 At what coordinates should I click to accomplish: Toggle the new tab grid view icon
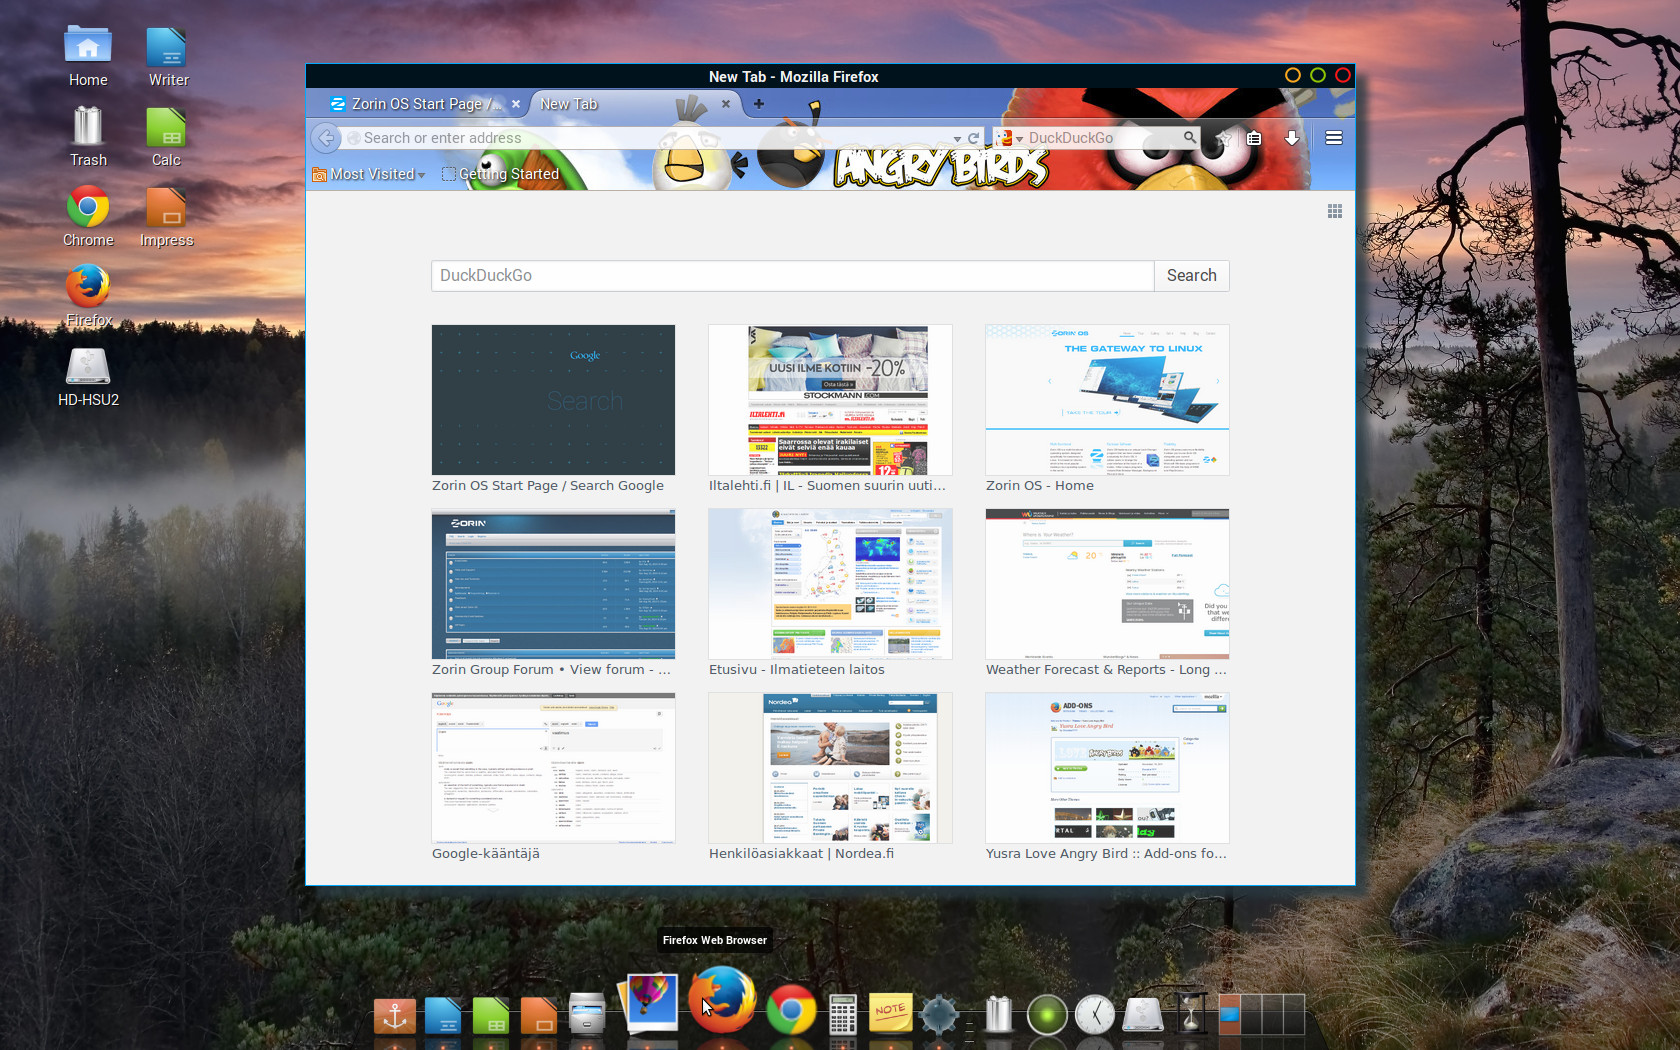(x=1334, y=211)
